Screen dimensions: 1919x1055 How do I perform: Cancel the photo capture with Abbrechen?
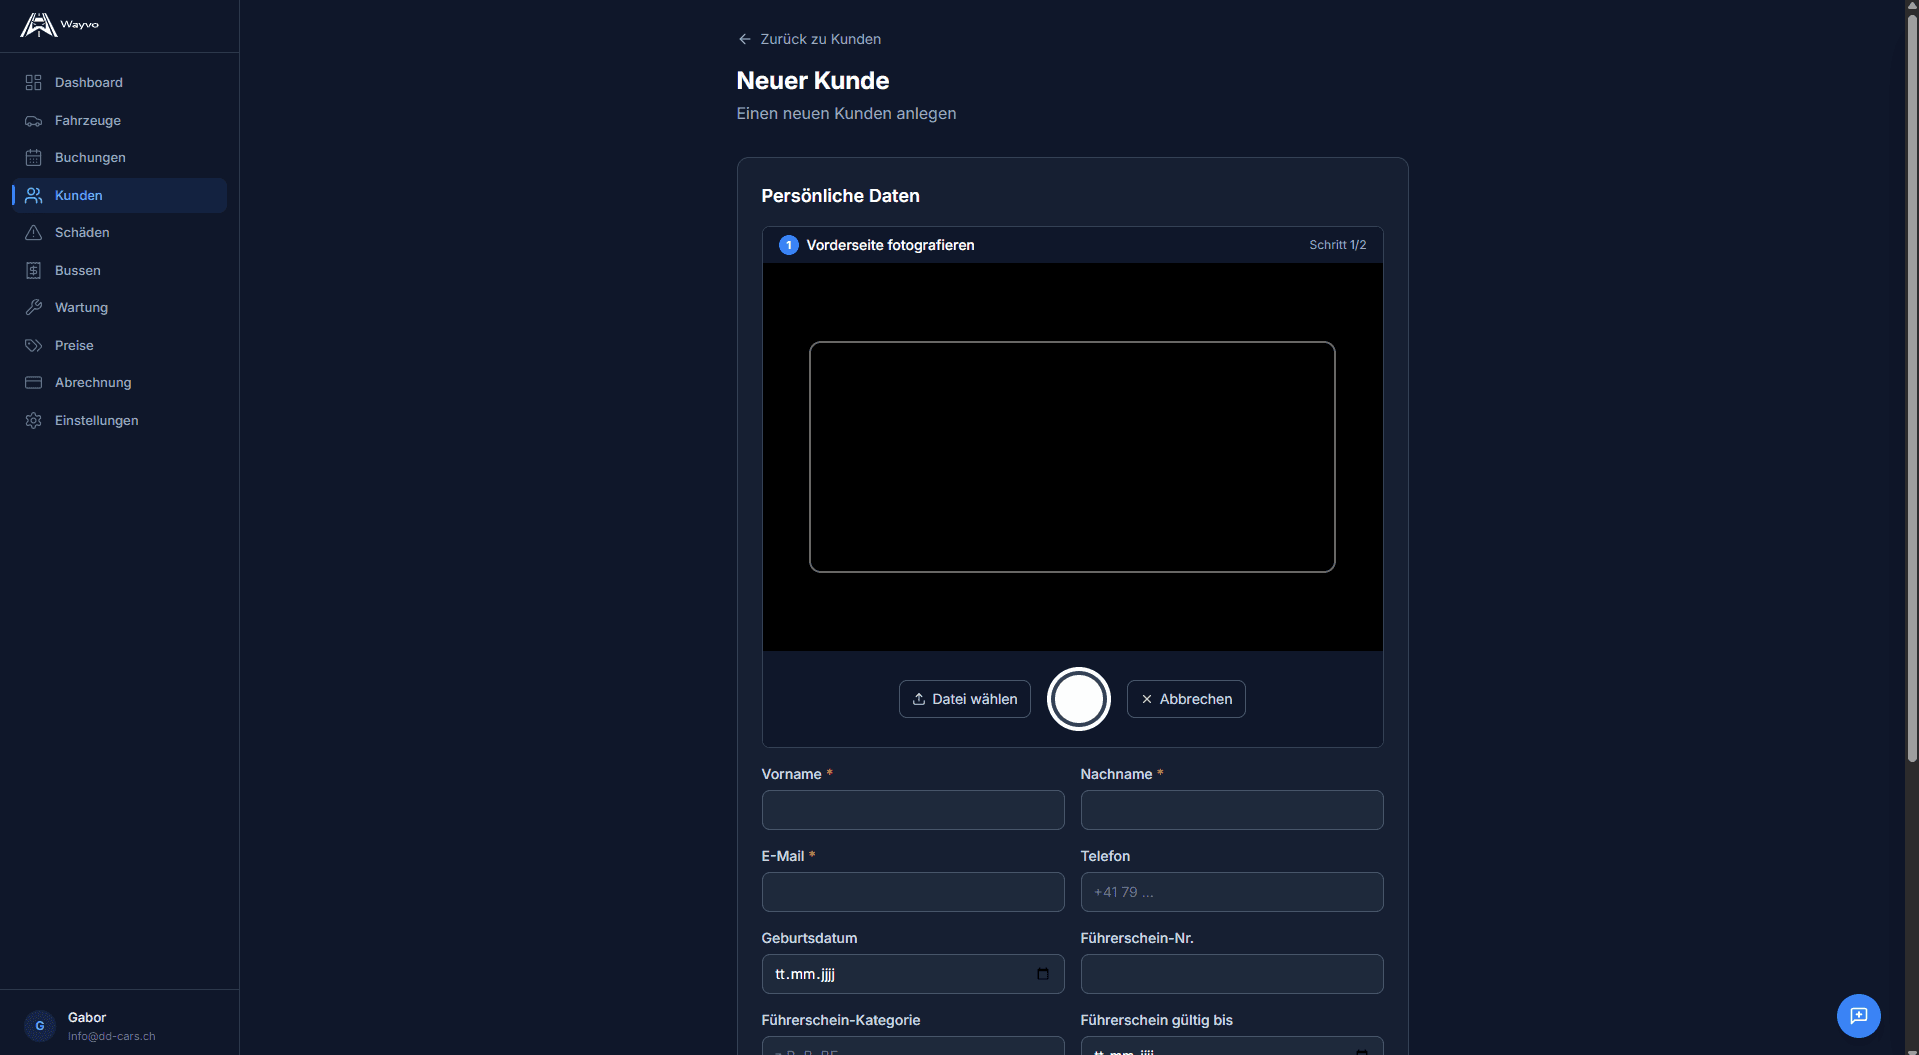tap(1185, 699)
